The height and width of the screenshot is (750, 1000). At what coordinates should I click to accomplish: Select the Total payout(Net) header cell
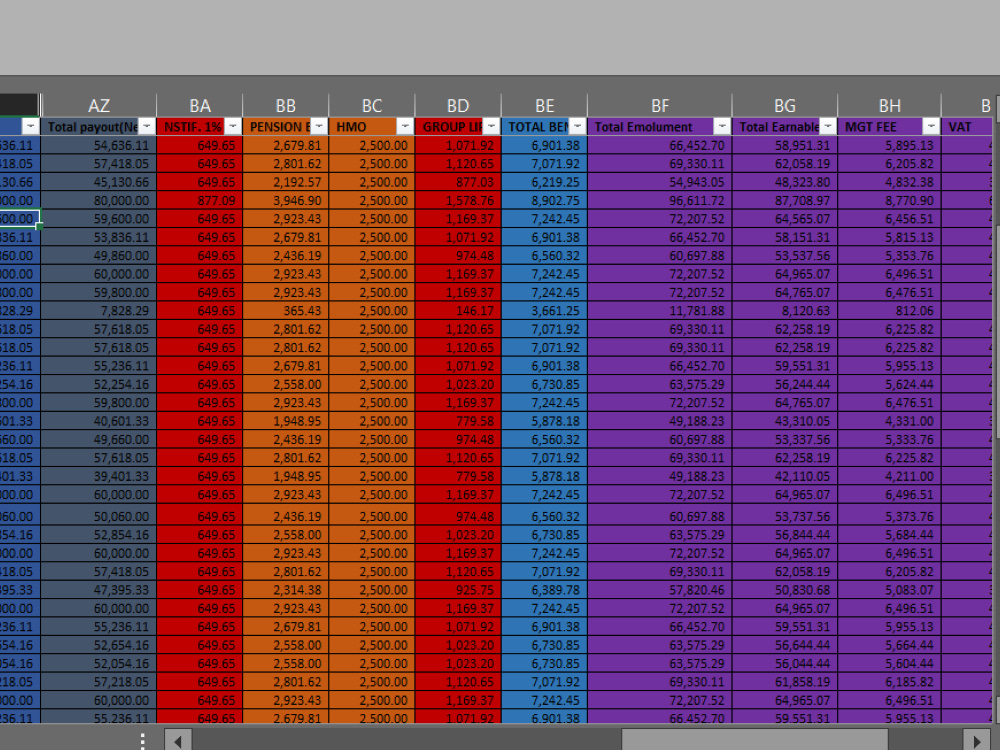click(x=99, y=127)
